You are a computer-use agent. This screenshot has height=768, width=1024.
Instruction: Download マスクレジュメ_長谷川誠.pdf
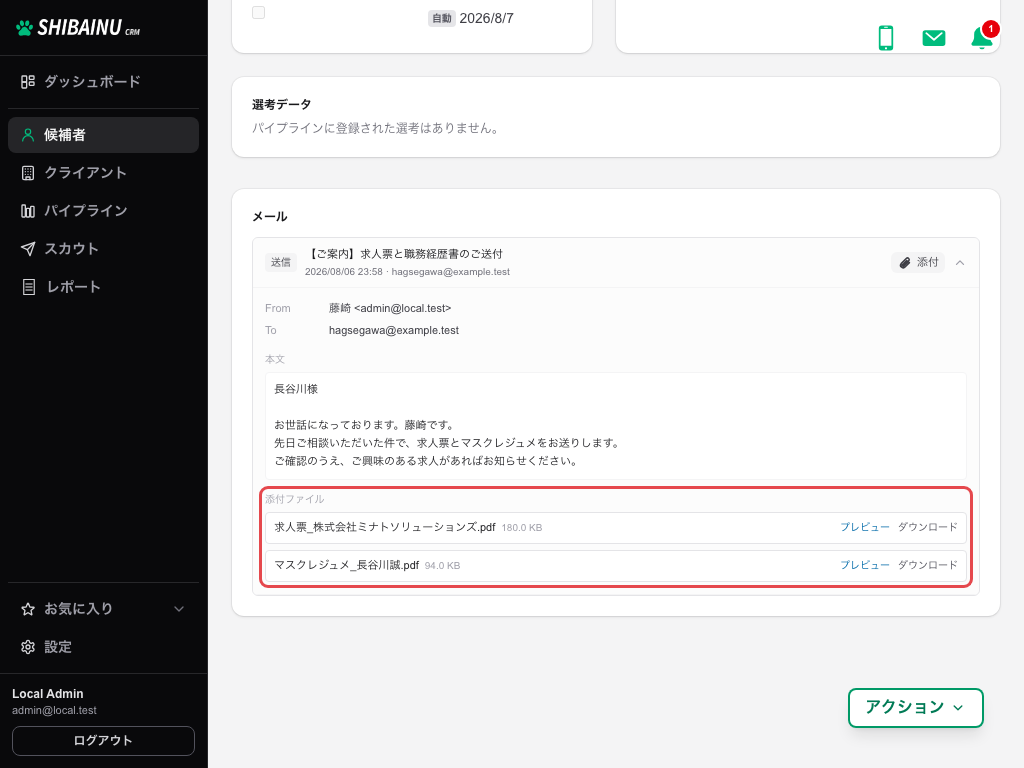927,565
